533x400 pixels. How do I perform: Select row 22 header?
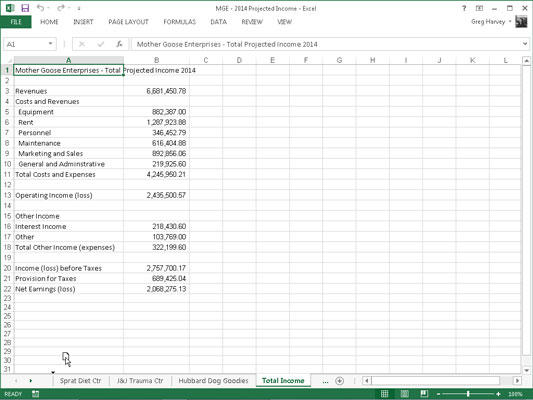click(x=7, y=289)
